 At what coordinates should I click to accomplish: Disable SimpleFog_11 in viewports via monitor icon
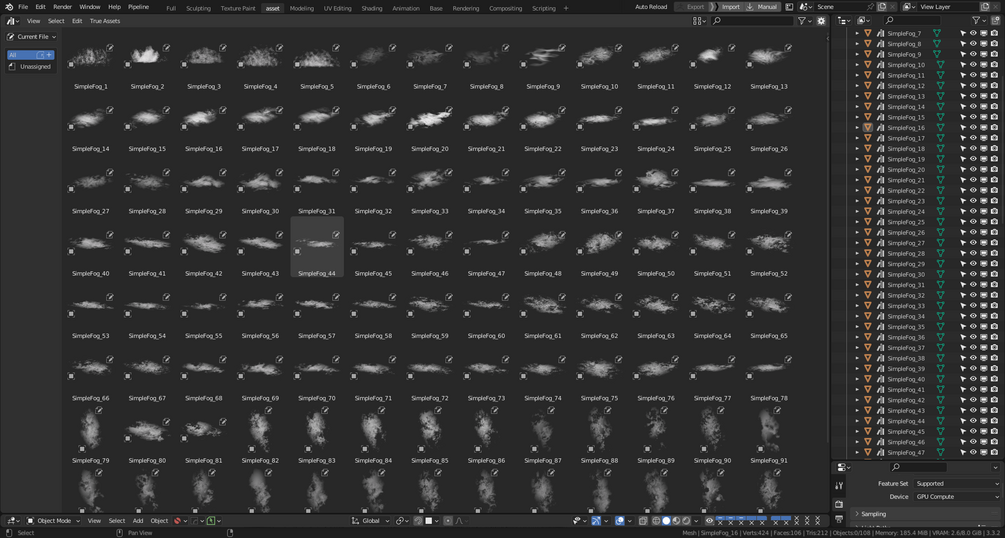click(x=984, y=76)
